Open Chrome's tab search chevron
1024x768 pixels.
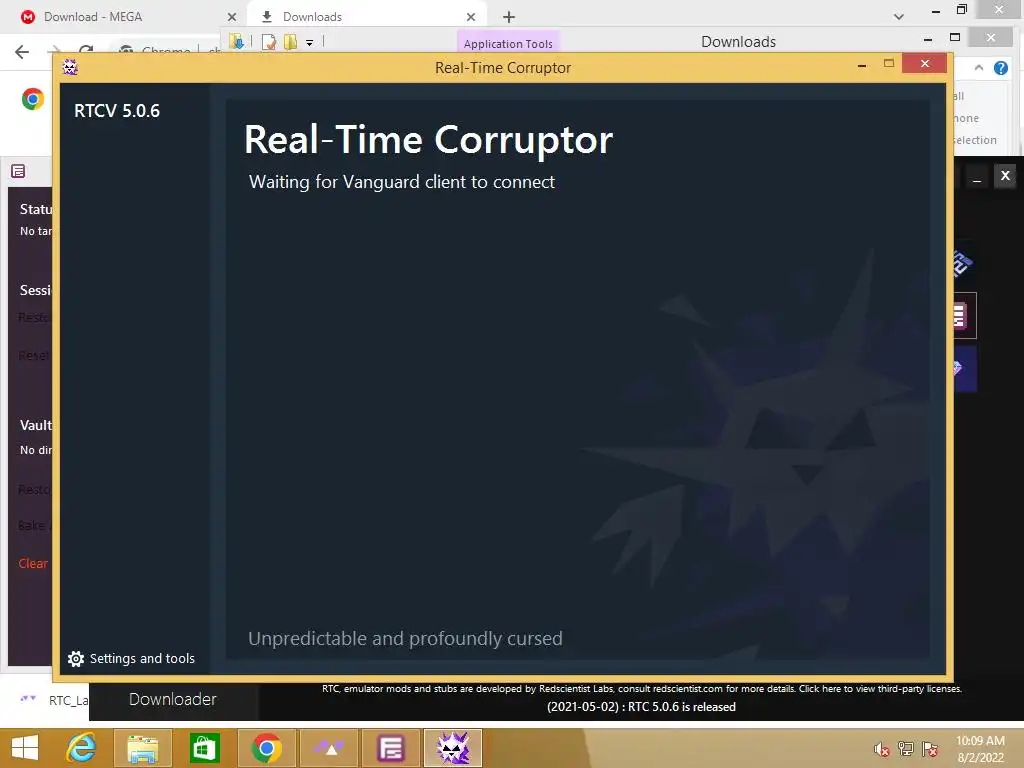tap(899, 17)
